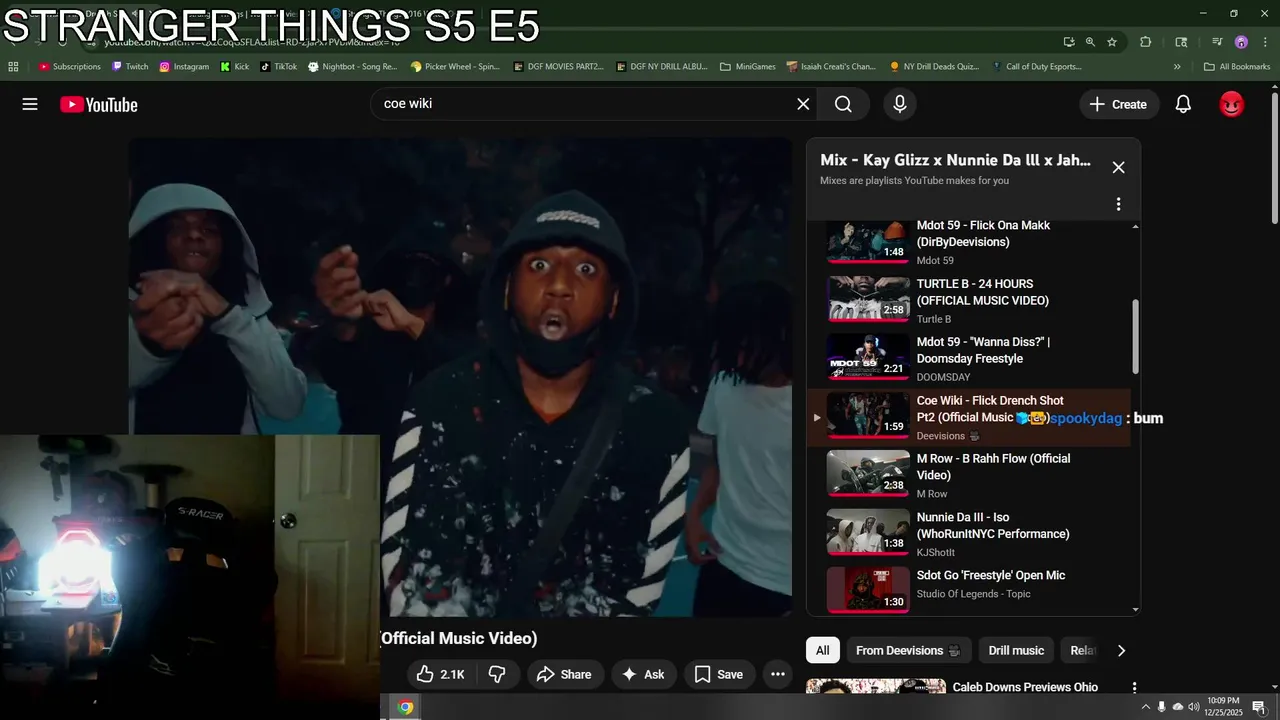Viewport: 1280px width, 720px height.
Task: Show more filter chips with right arrow
Action: [x=1121, y=650]
